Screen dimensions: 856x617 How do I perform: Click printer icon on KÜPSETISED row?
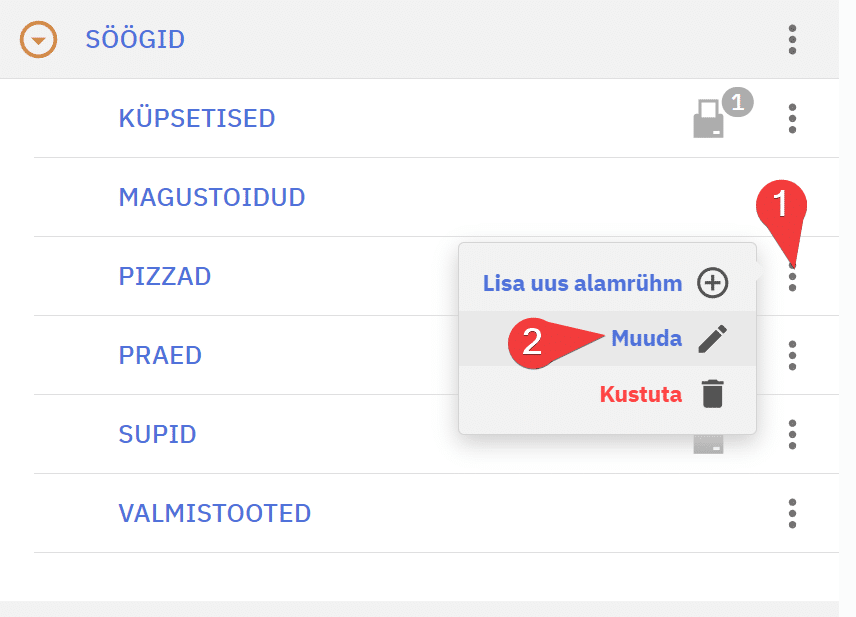pyautogui.click(x=708, y=119)
